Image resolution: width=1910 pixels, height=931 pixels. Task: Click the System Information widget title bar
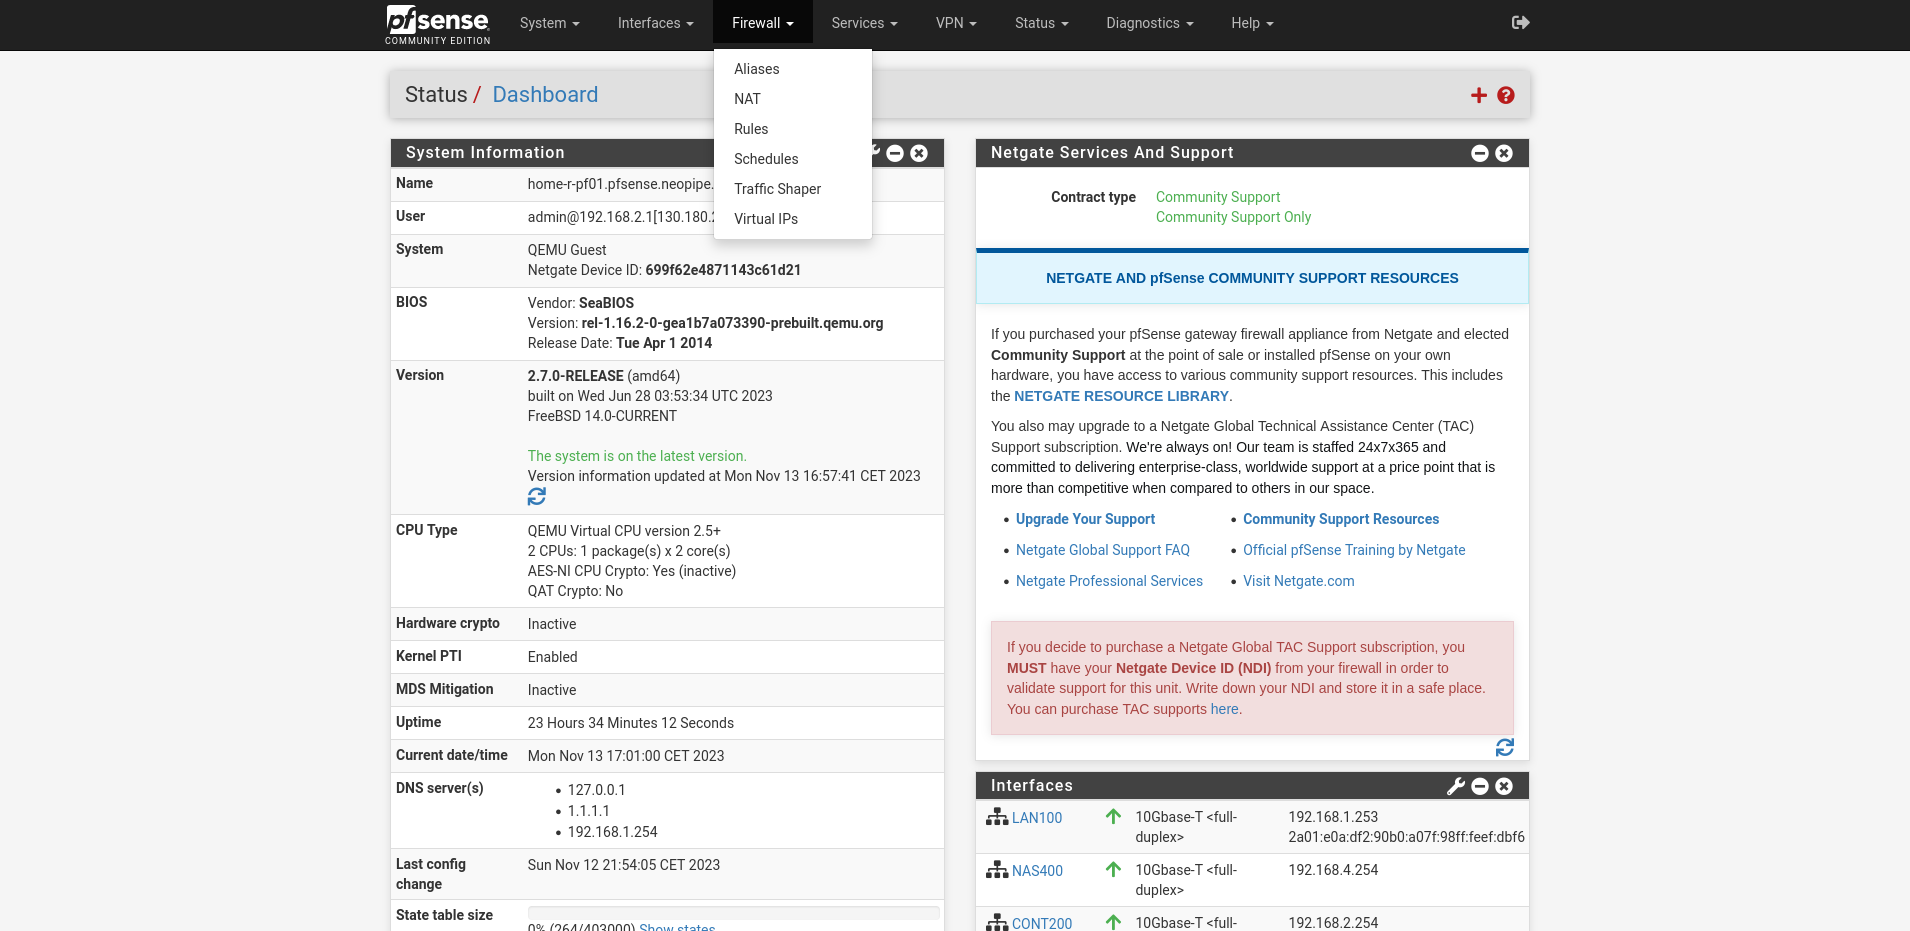coord(667,153)
